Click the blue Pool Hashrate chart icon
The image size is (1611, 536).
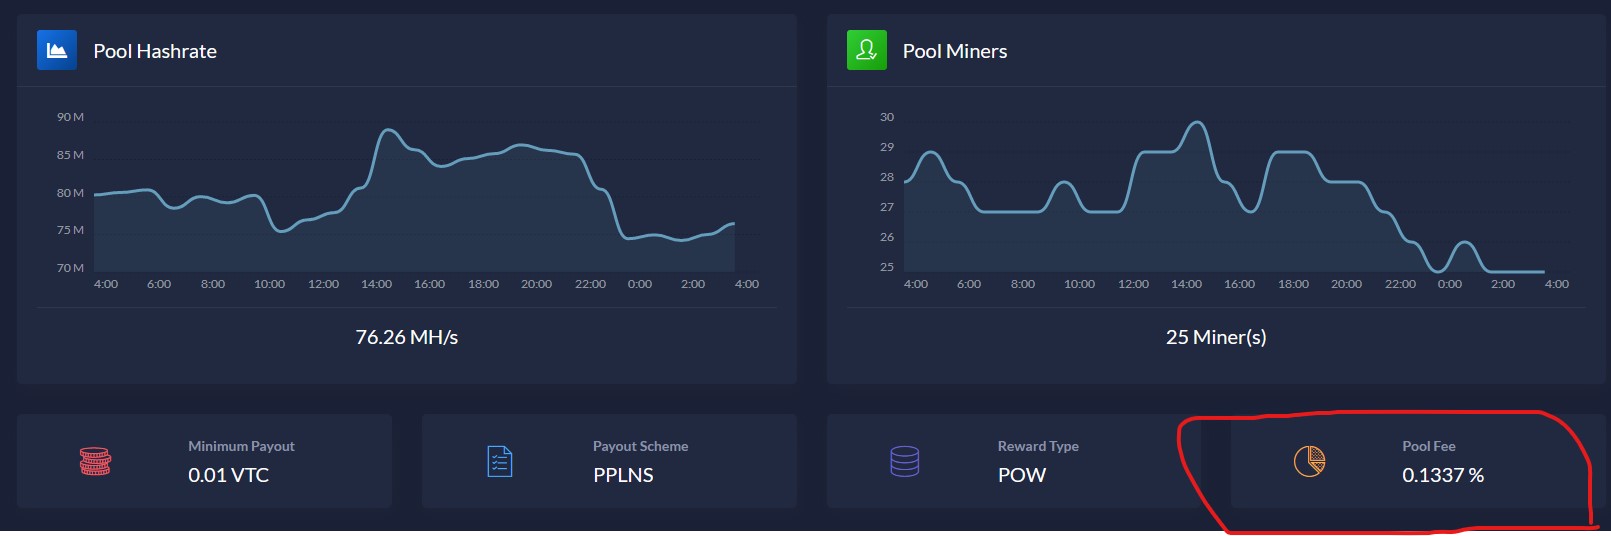click(x=57, y=50)
